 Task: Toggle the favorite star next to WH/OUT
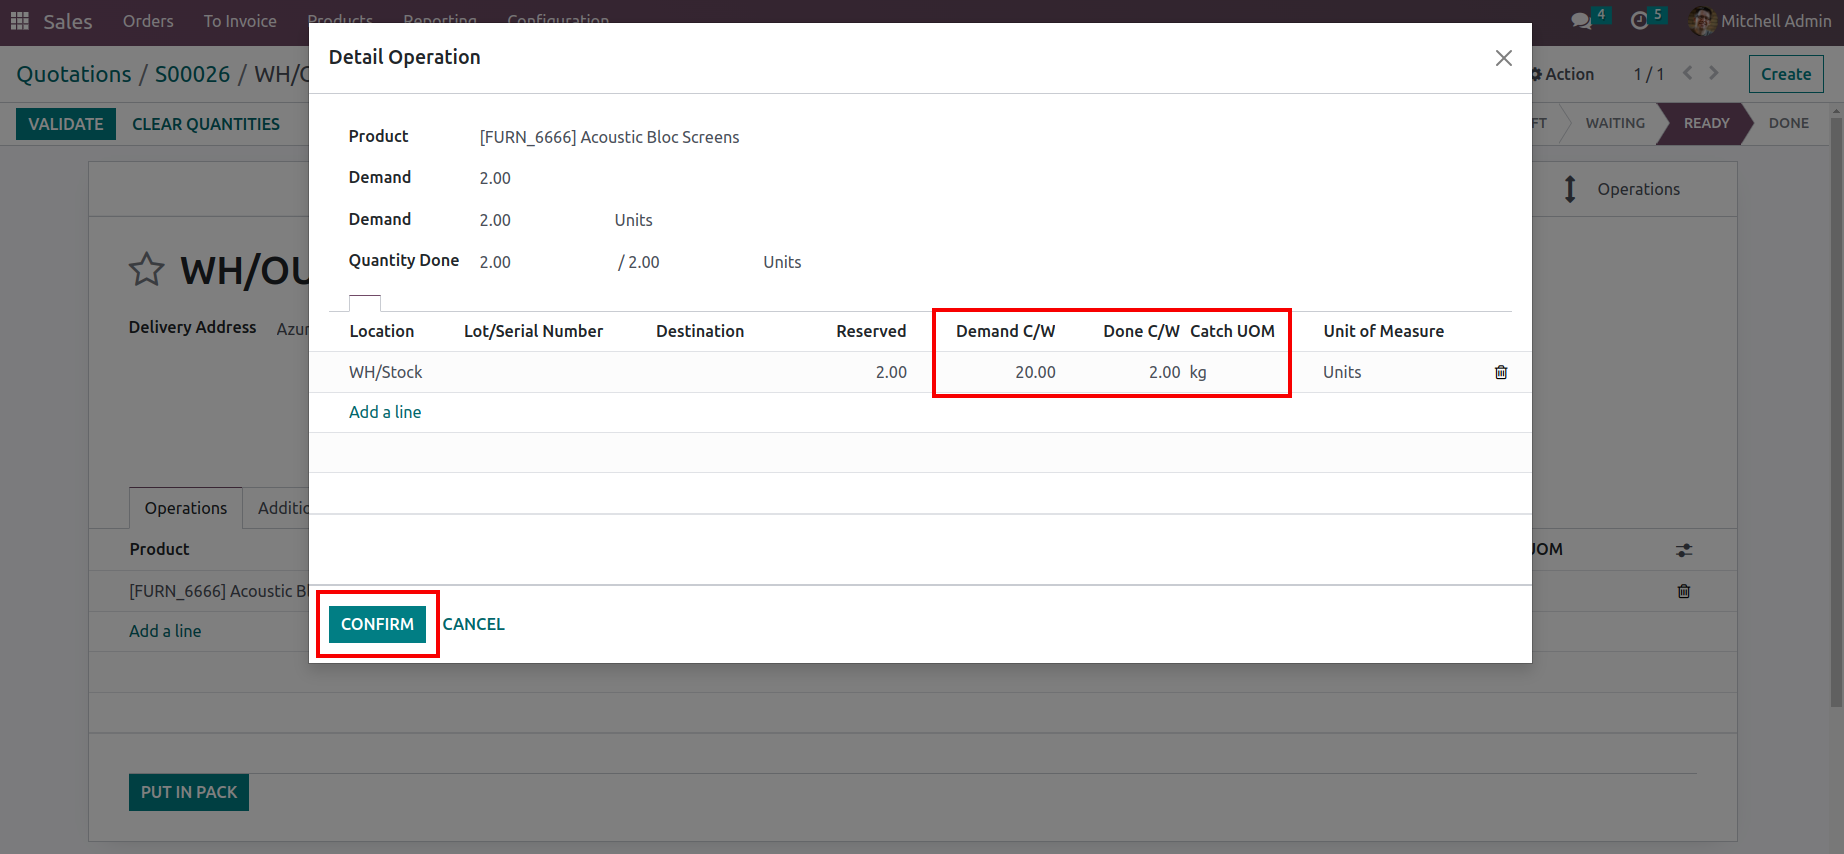point(147,270)
